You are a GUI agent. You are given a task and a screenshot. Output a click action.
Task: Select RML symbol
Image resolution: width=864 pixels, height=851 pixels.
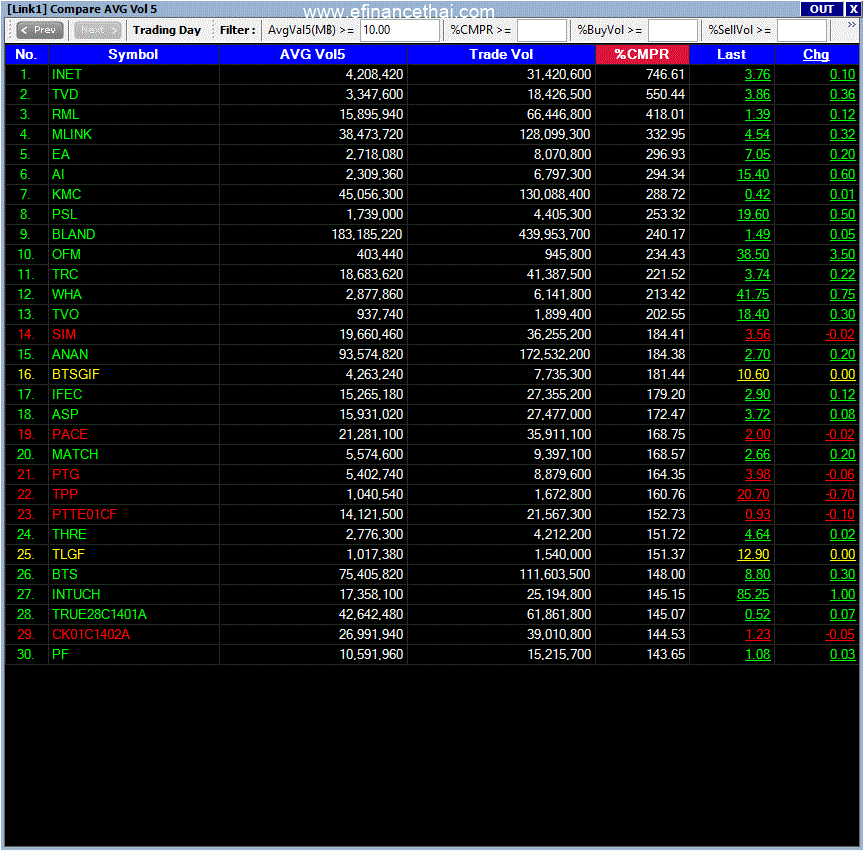66,114
